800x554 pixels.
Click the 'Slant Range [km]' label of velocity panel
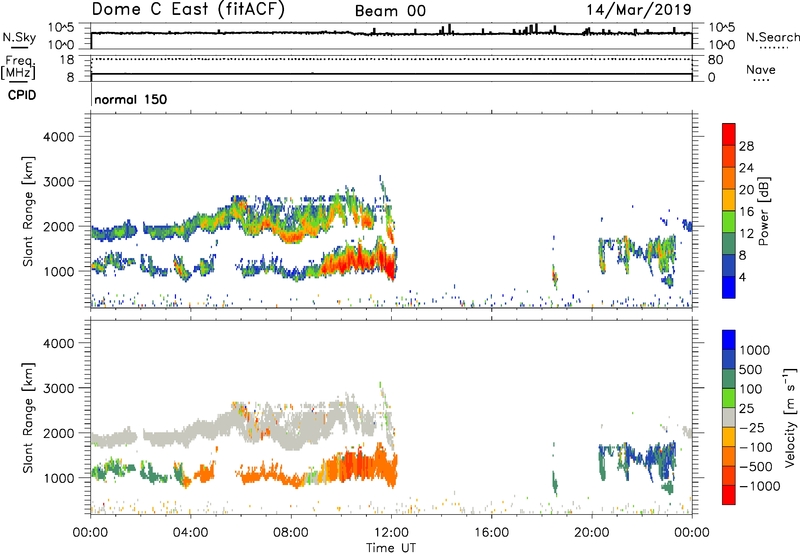tap(28, 418)
